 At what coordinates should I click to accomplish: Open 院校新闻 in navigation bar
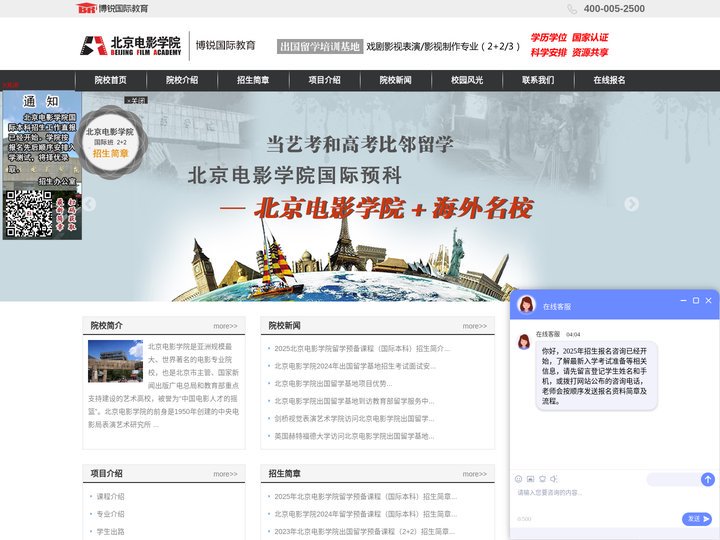(x=395, y=80)
